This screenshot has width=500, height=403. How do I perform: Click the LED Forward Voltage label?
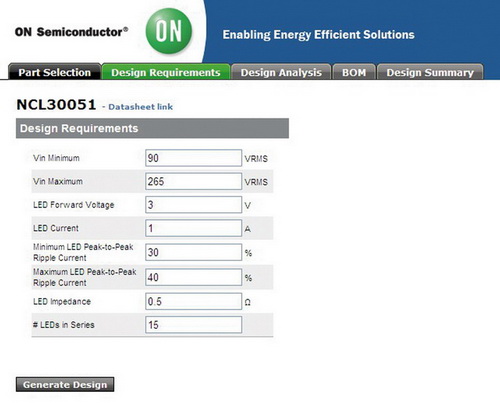(x=74, y=205)
